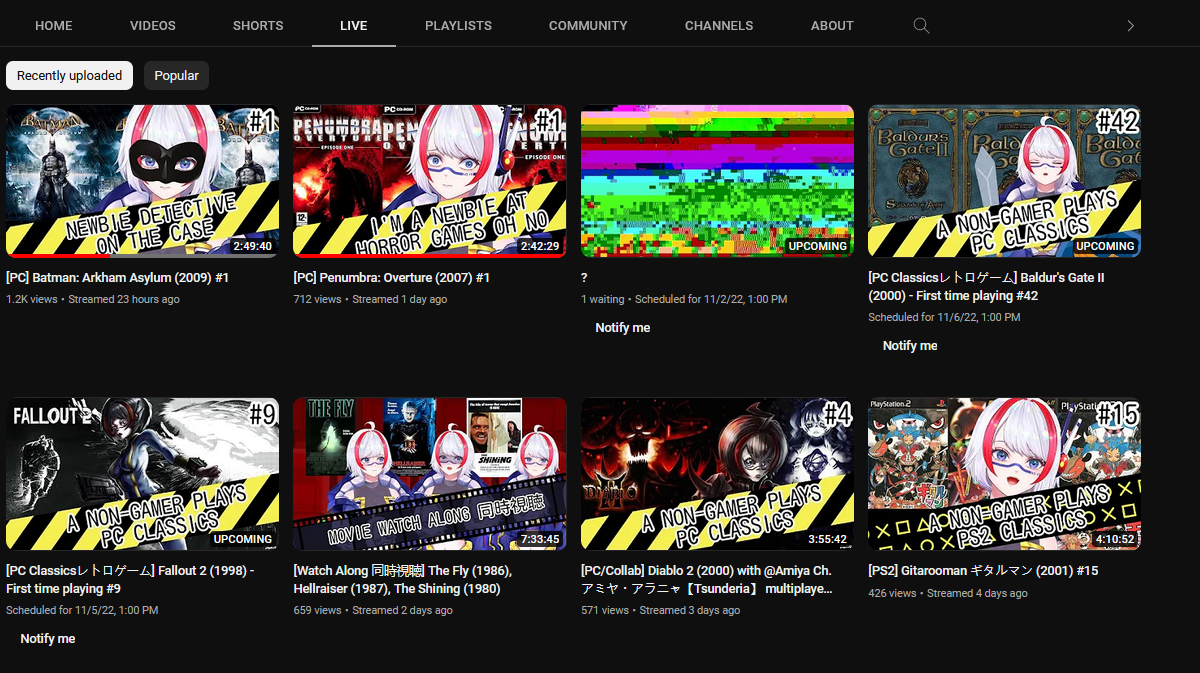Click "712 views • Streamed 1 day ago"
This screenshot has height=673, width=1200.
370,299
